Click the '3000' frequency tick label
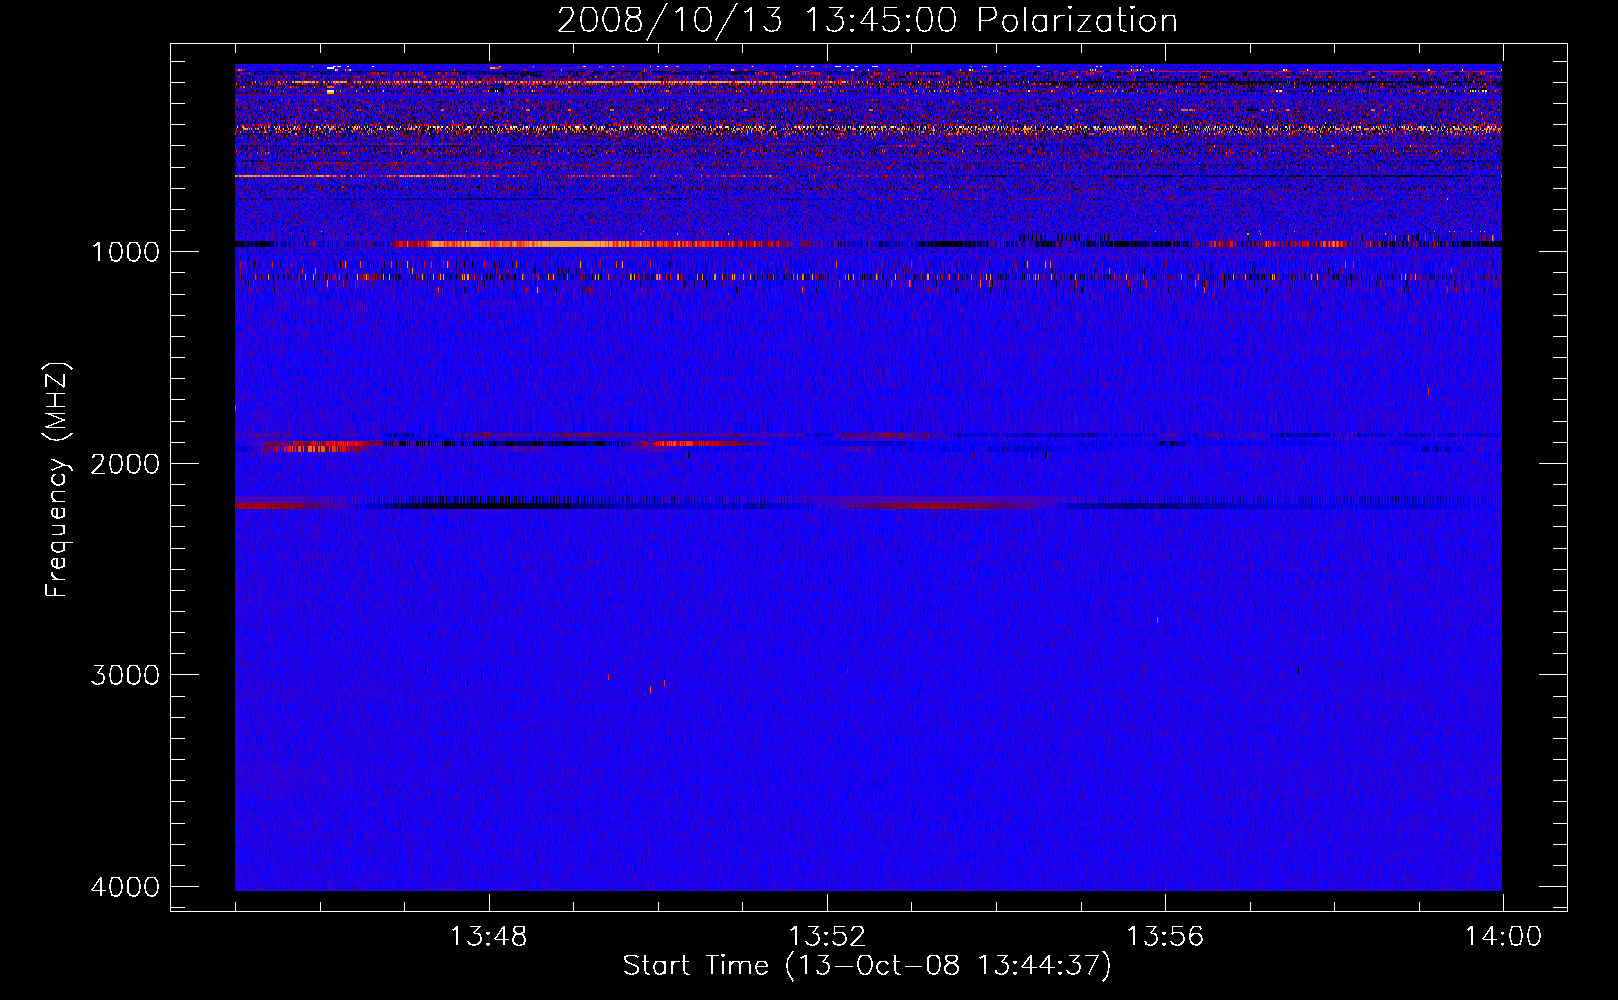Viewport: 1618px width, 1000px height. point(125,675)
